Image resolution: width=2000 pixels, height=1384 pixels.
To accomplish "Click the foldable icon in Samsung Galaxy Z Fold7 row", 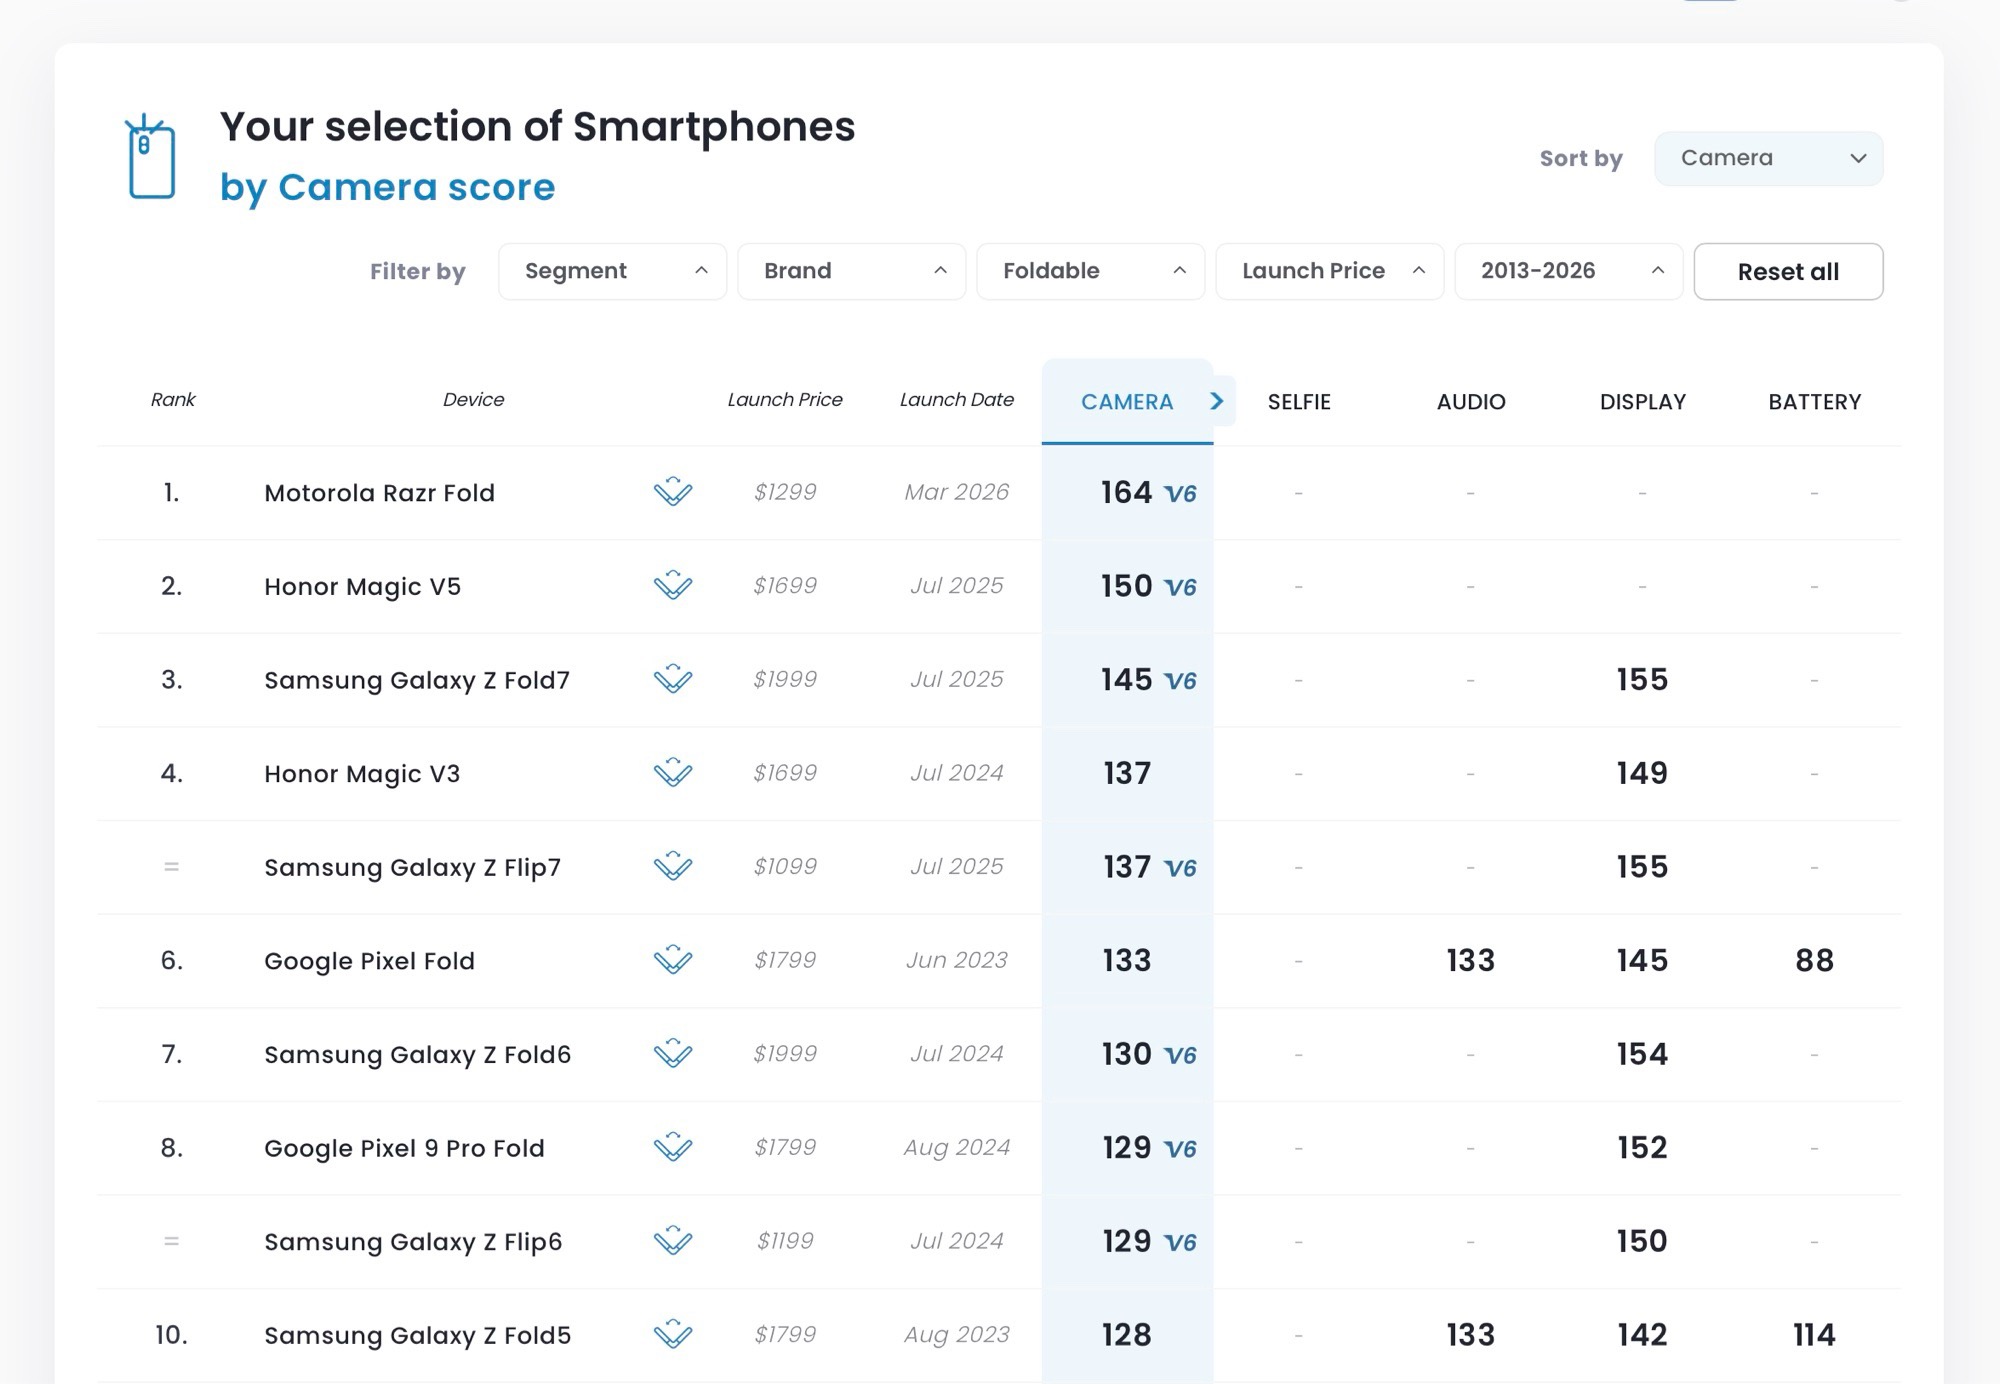I will [673, 680].
